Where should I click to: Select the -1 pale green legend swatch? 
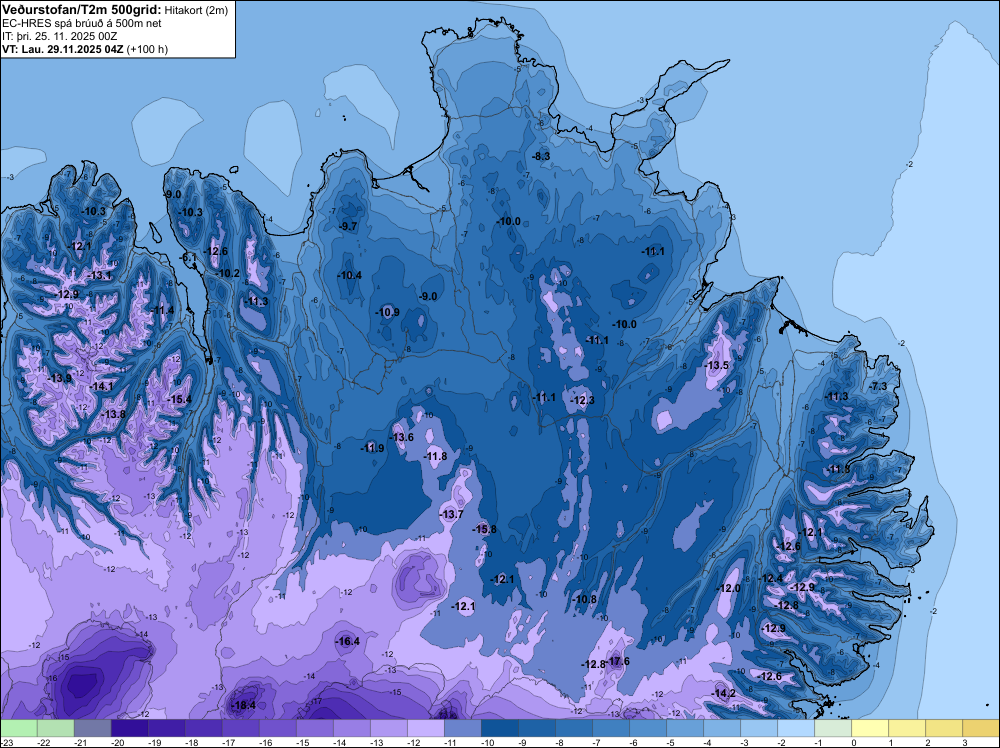pyautogui.click(x=832, y=728)
